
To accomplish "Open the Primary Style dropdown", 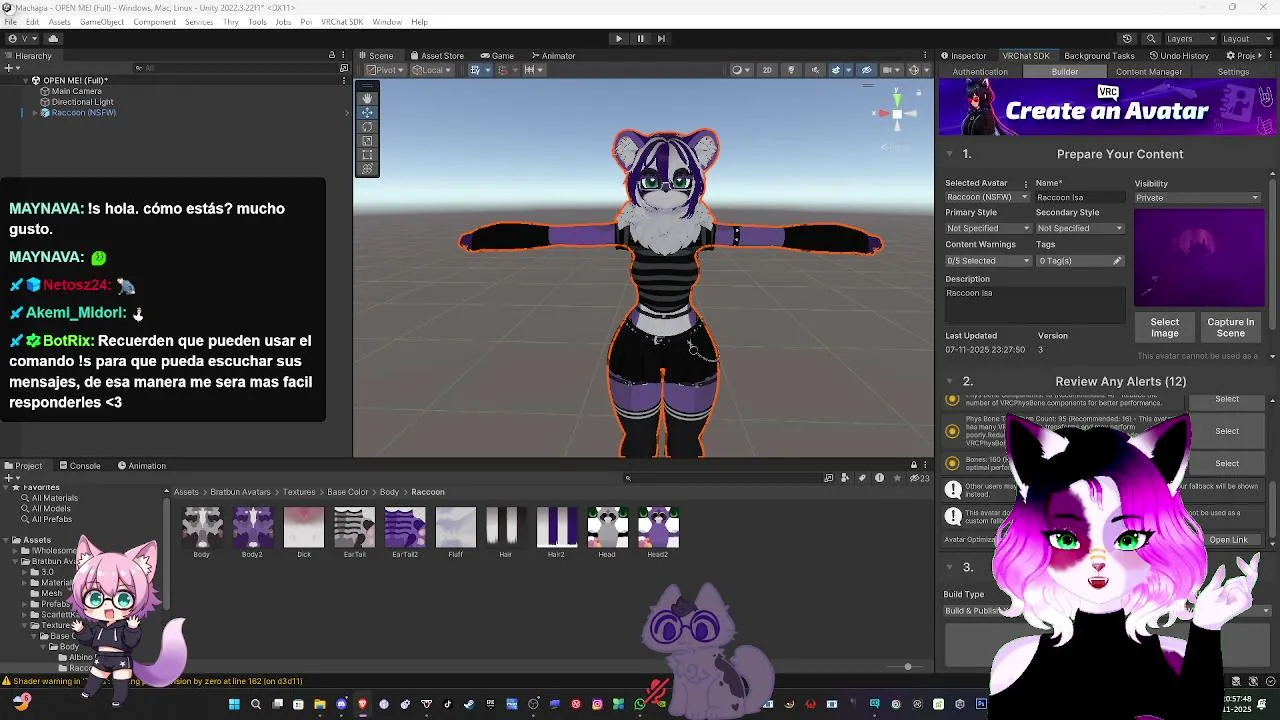I will tap(988, 228).
